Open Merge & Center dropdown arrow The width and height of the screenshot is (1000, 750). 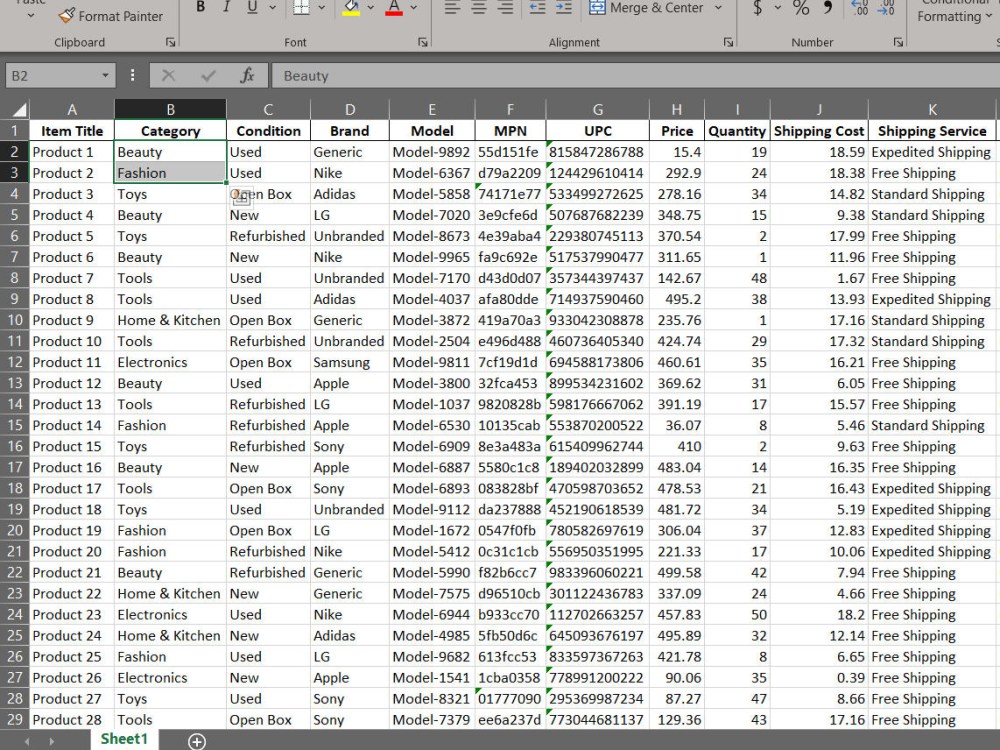point(719,8)
